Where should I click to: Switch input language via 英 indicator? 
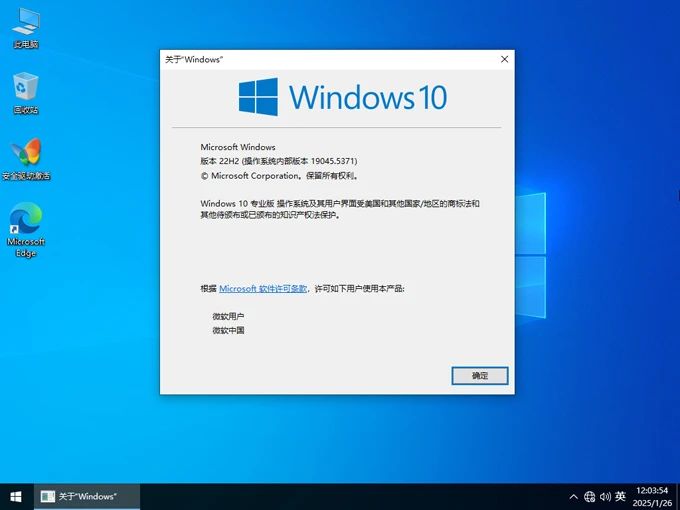[620, 496]
